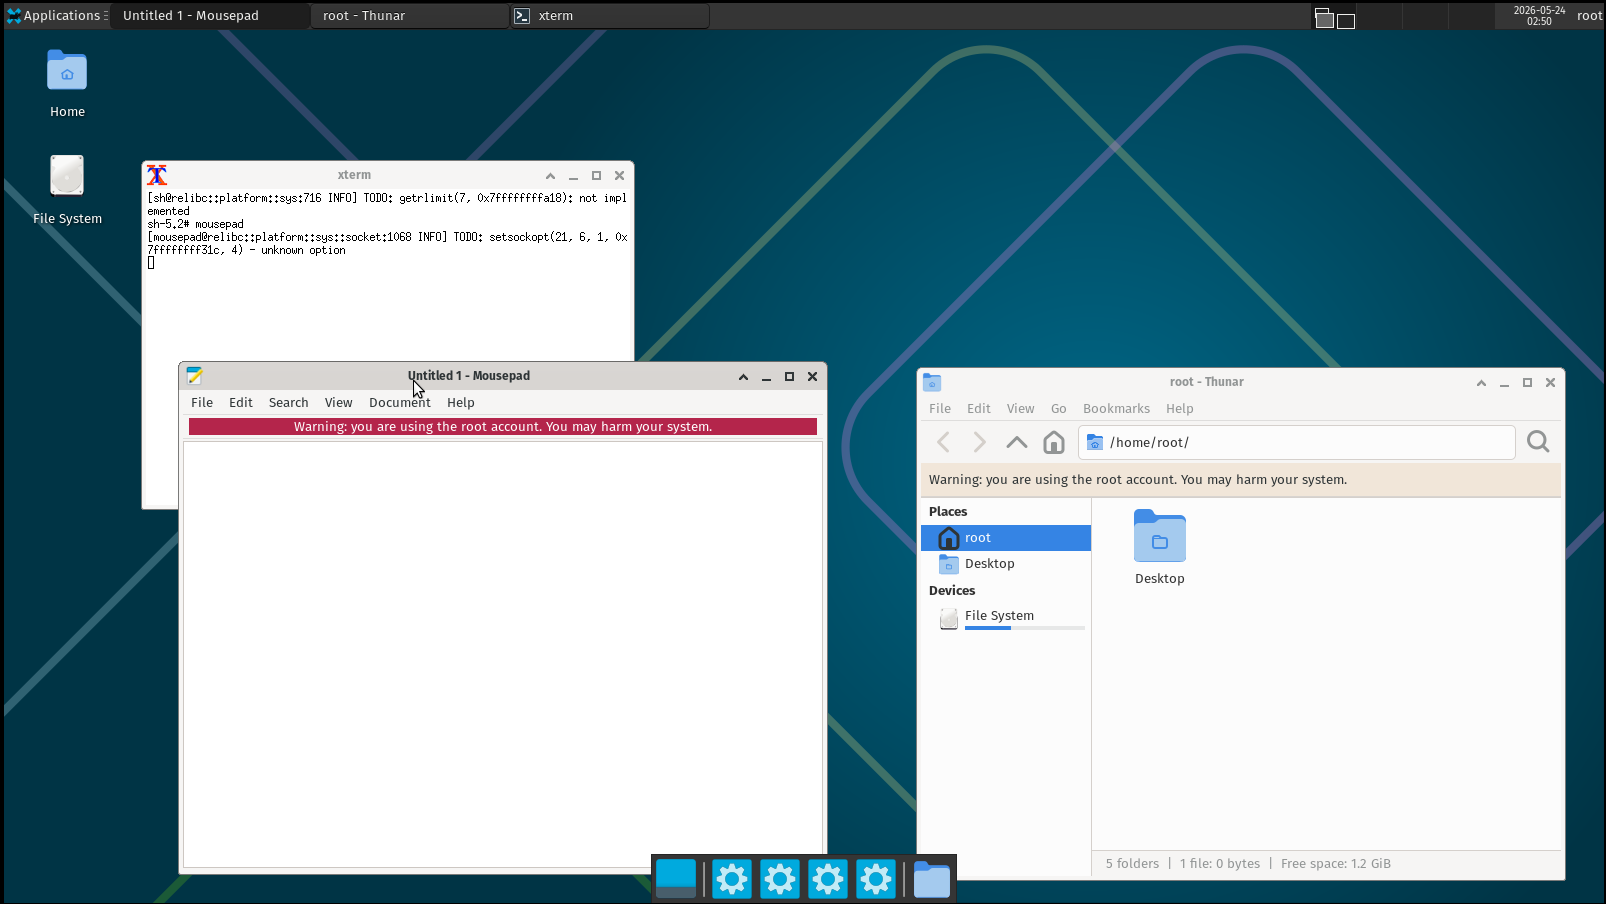This screenshot has height=904, width=1606.
Task: Open Mousepad's Edit menu
Action: pyautogui.click(x=241, y=403)
